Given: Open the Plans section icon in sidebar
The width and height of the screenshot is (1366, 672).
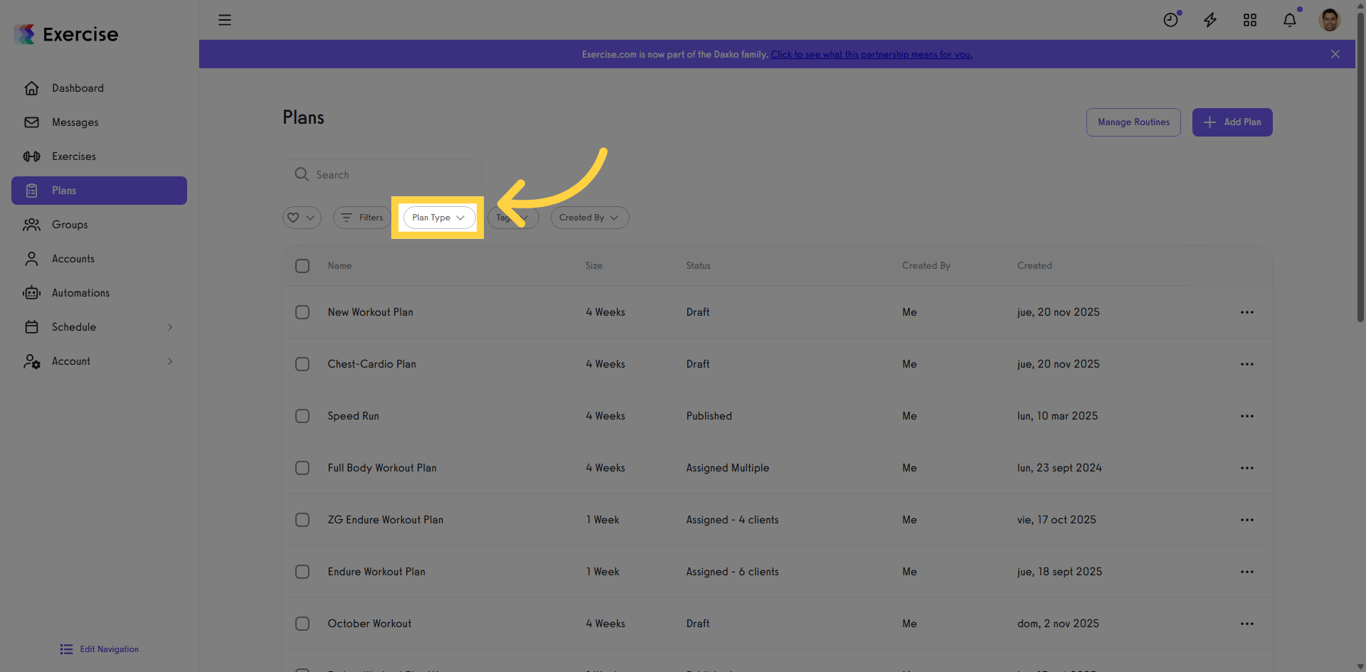Looking at the screenshot, I should click(x=32, y=190).
